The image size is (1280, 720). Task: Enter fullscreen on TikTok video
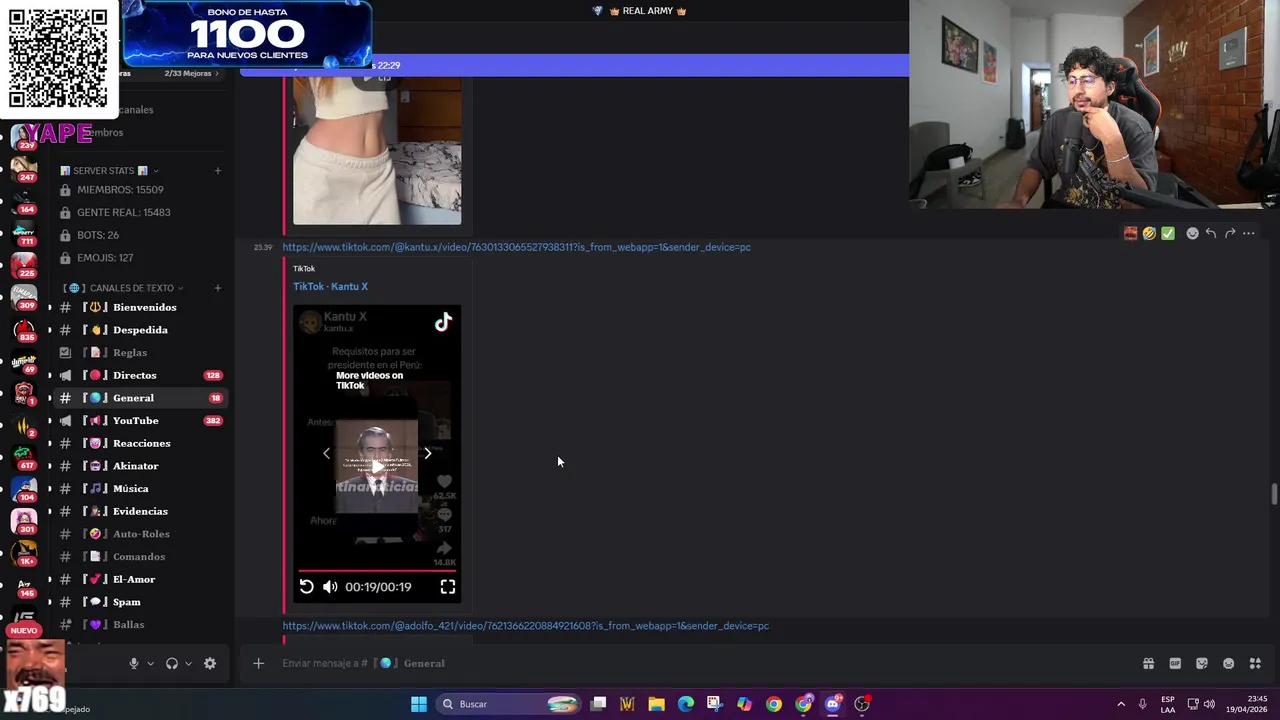coord(448,587)
